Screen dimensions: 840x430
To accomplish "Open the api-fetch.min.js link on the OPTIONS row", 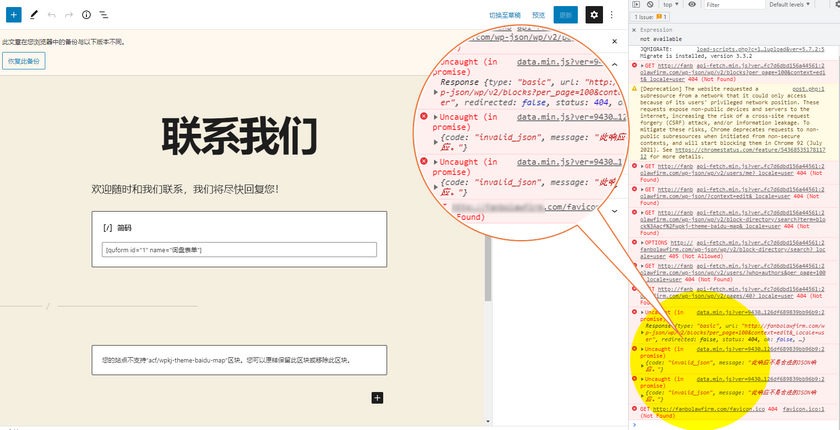I will pyautogui.click(x=760, y=243).
